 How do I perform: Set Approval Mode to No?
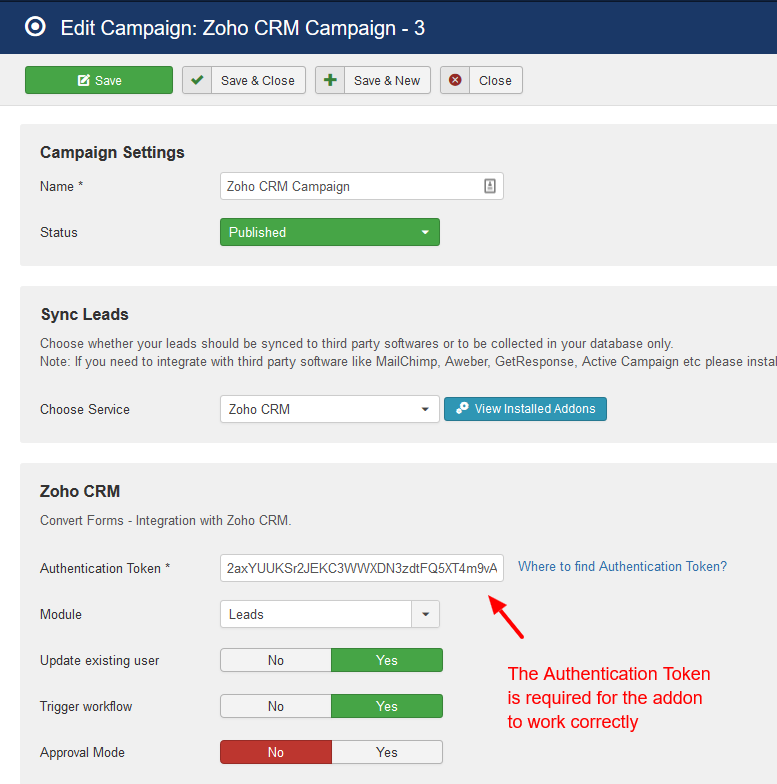pos(276,752)
